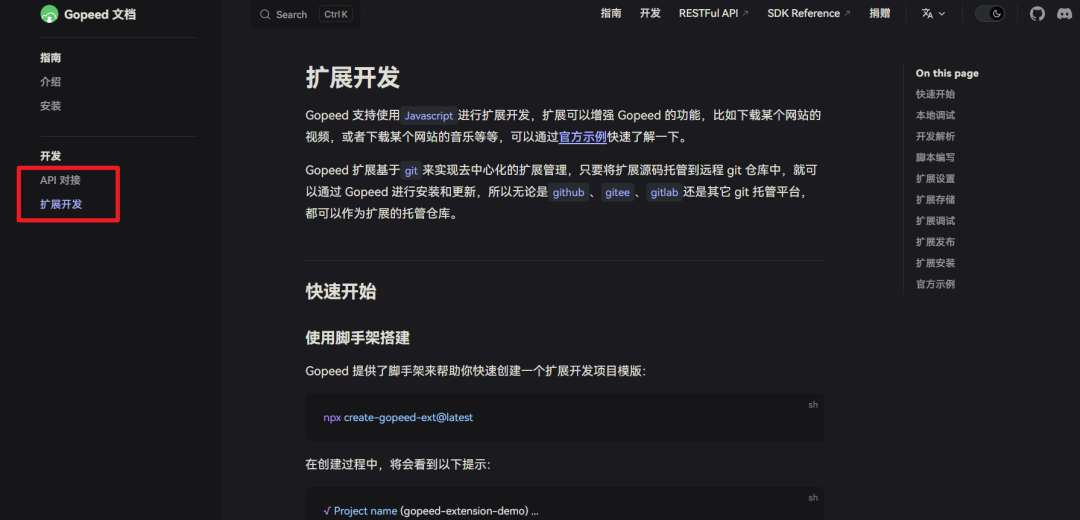Open the SDK Reference external link
1080x520 pixels.
[x=809, y=14]
